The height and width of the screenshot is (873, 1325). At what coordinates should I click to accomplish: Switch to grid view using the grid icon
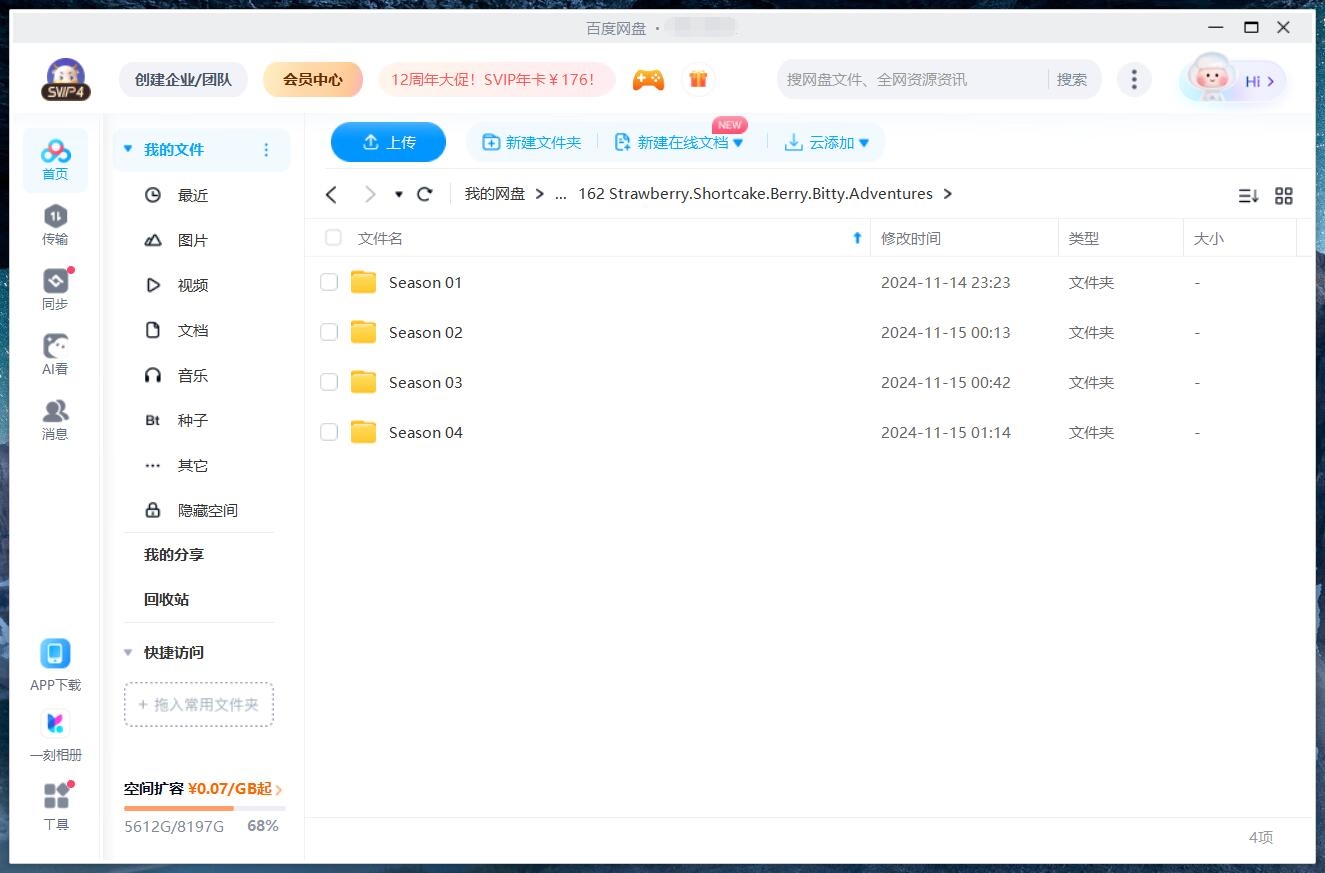[1284, 196]
